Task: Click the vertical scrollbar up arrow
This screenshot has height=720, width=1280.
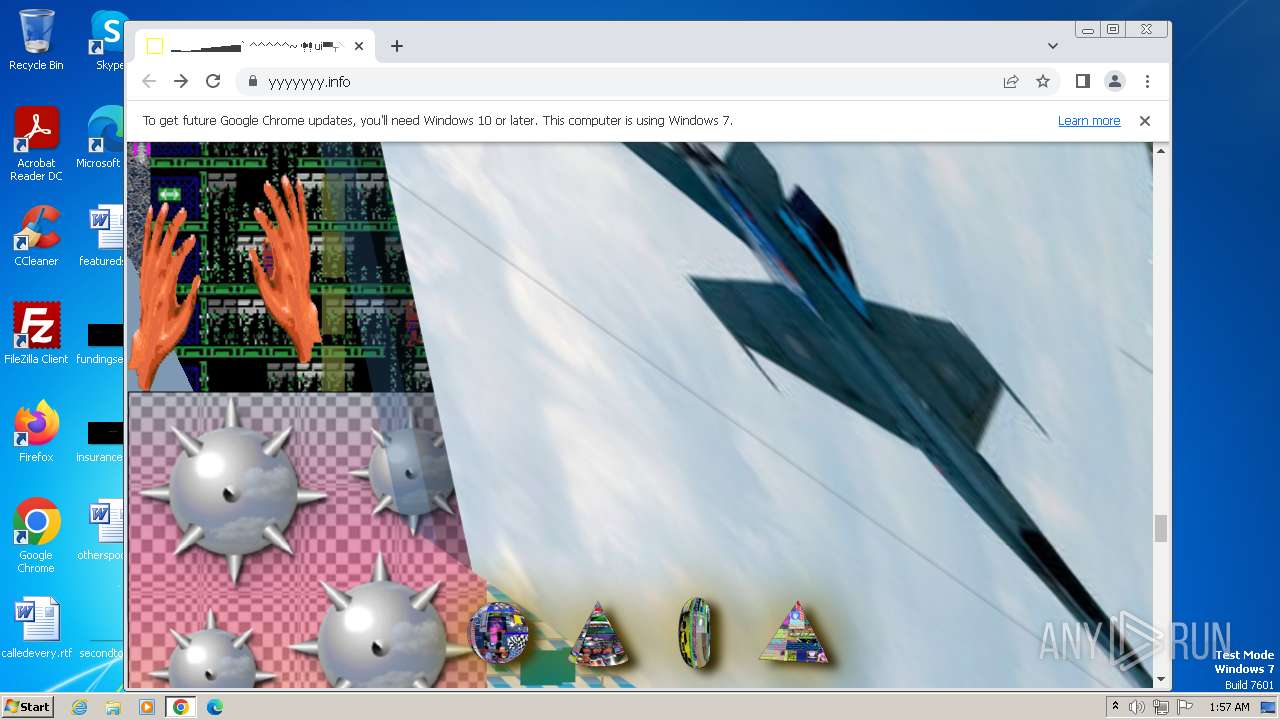Action: pos(1161,151)
